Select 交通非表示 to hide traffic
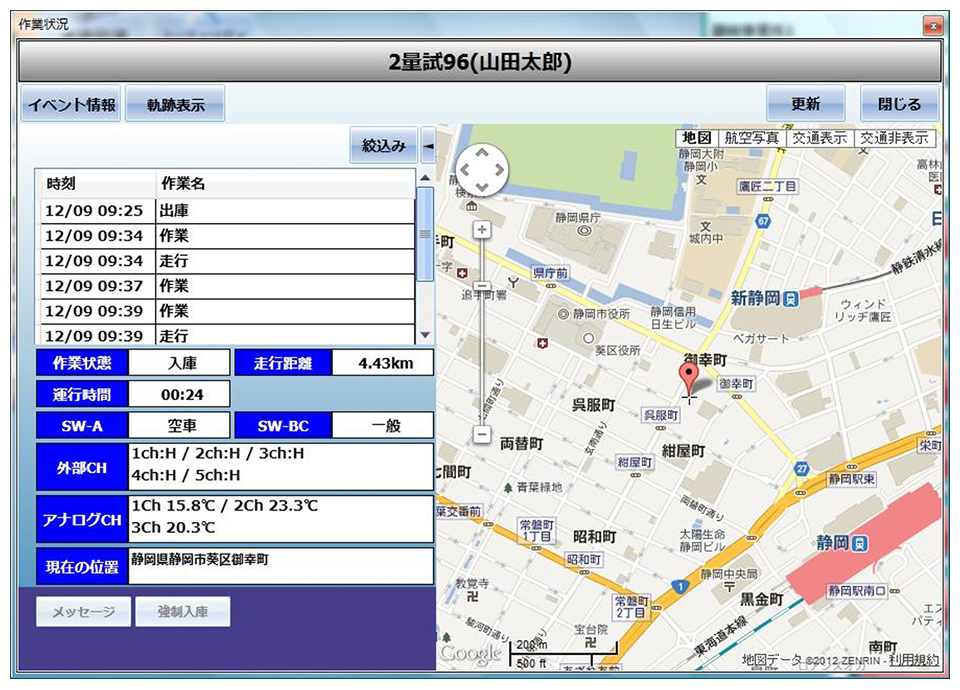Image resolution: width=960 pixels, height=690 pixels. pyautogui.click(x=894, y=138)
